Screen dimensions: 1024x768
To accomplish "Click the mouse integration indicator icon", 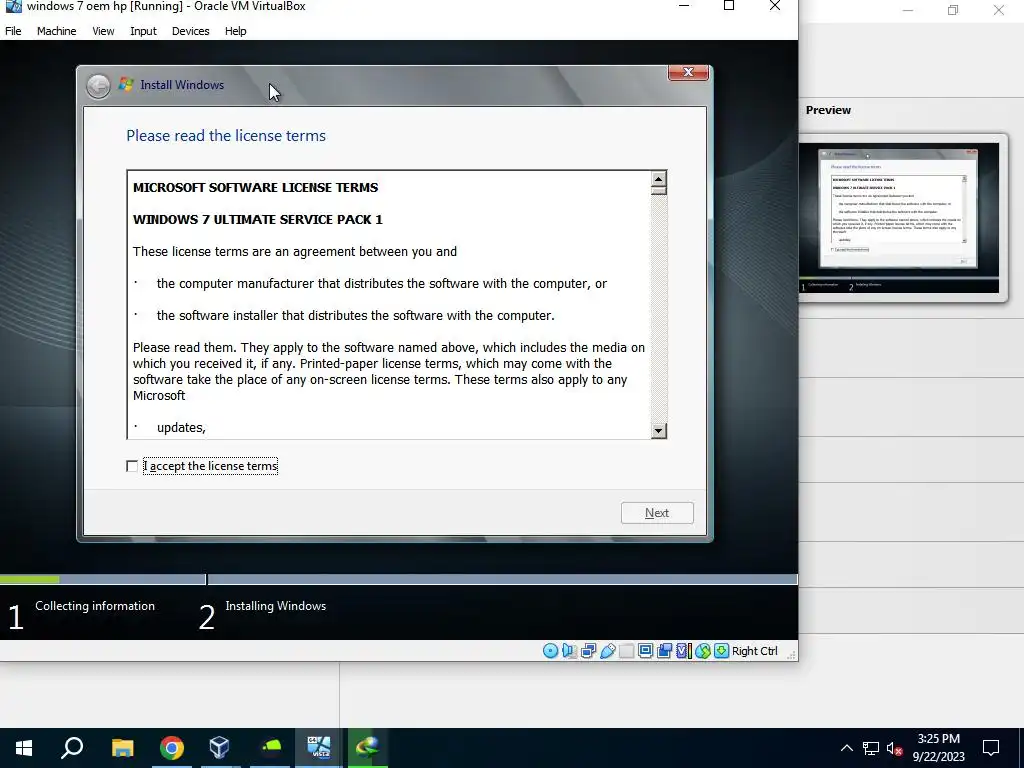I will click(703, 651).
